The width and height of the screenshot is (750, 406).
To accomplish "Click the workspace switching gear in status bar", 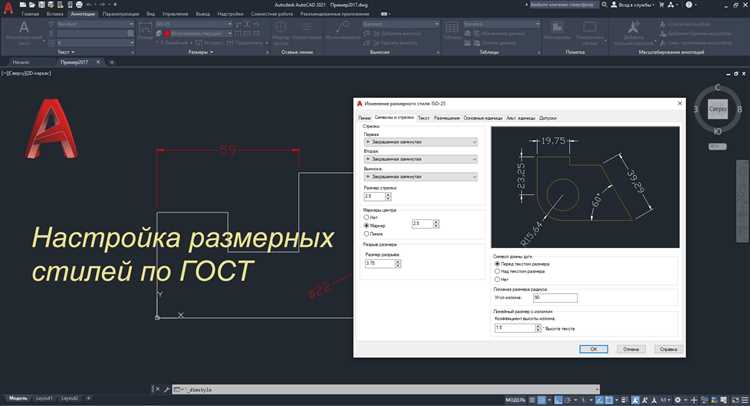I will pos(677,400).
